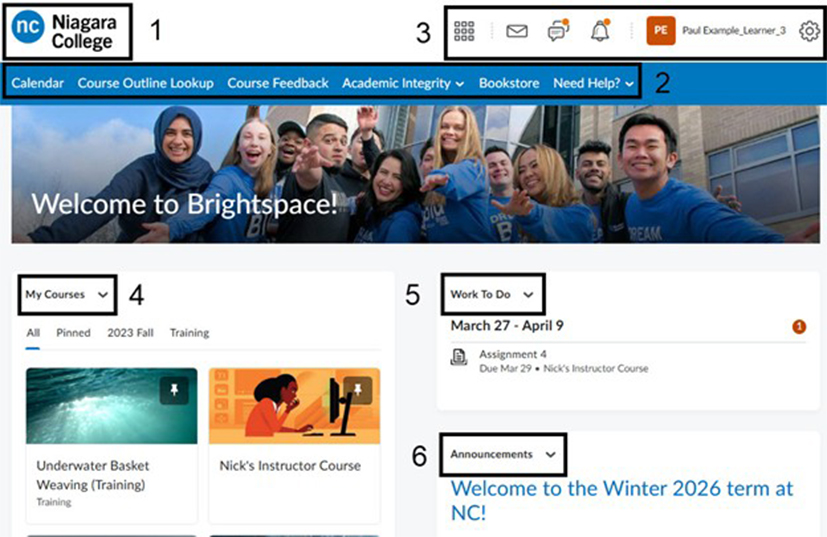This screenshot has height=537, width=827.
Task: Click the PE user avatar icon
Action: click(x=661, y=31)
